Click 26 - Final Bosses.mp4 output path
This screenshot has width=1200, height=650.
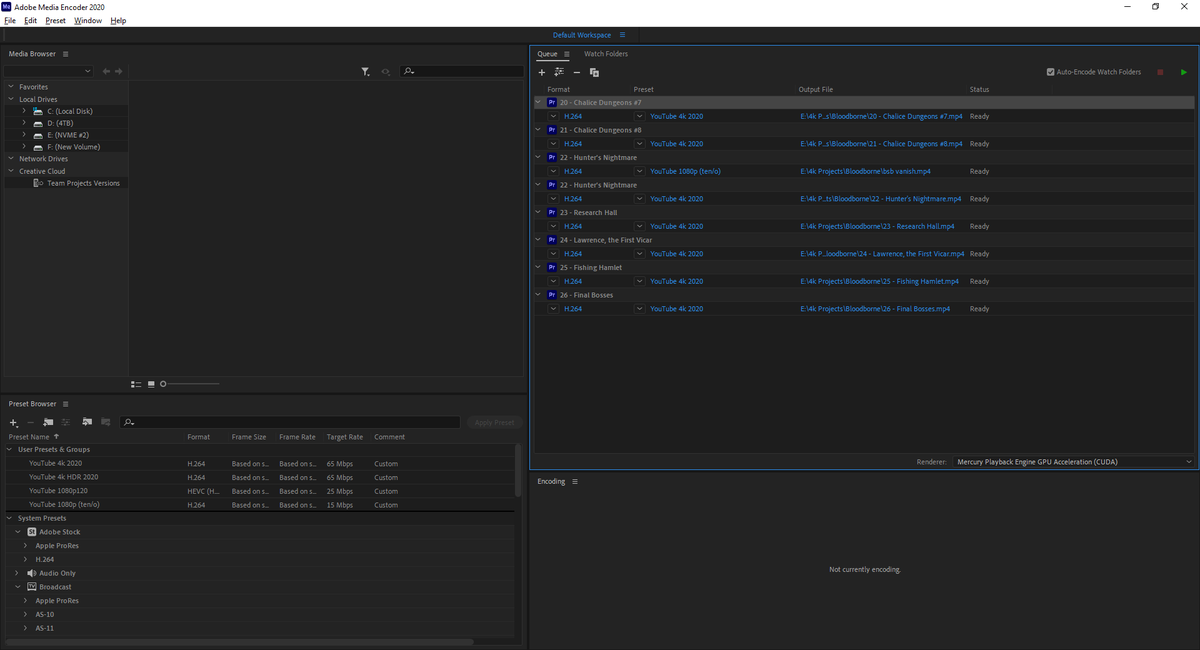875,309
